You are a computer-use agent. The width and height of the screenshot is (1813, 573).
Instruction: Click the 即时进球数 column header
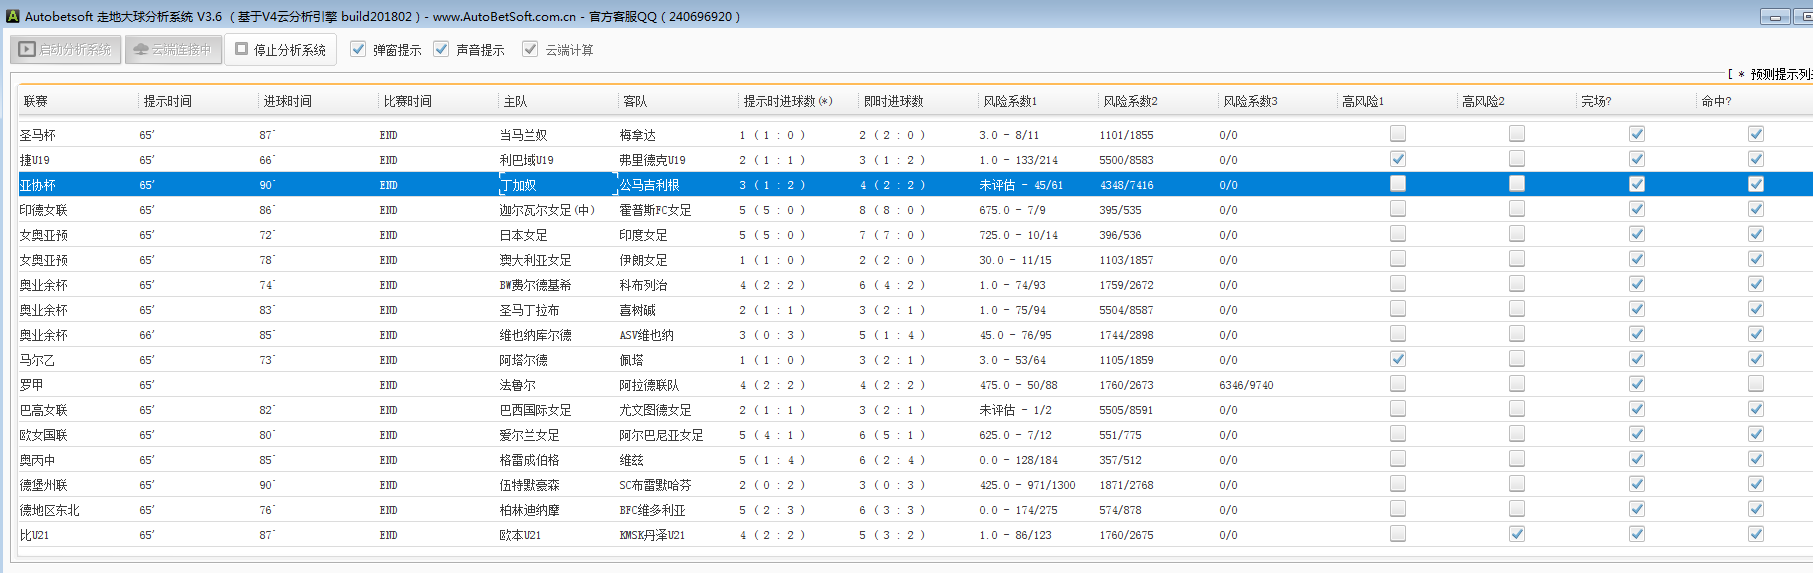893,101
